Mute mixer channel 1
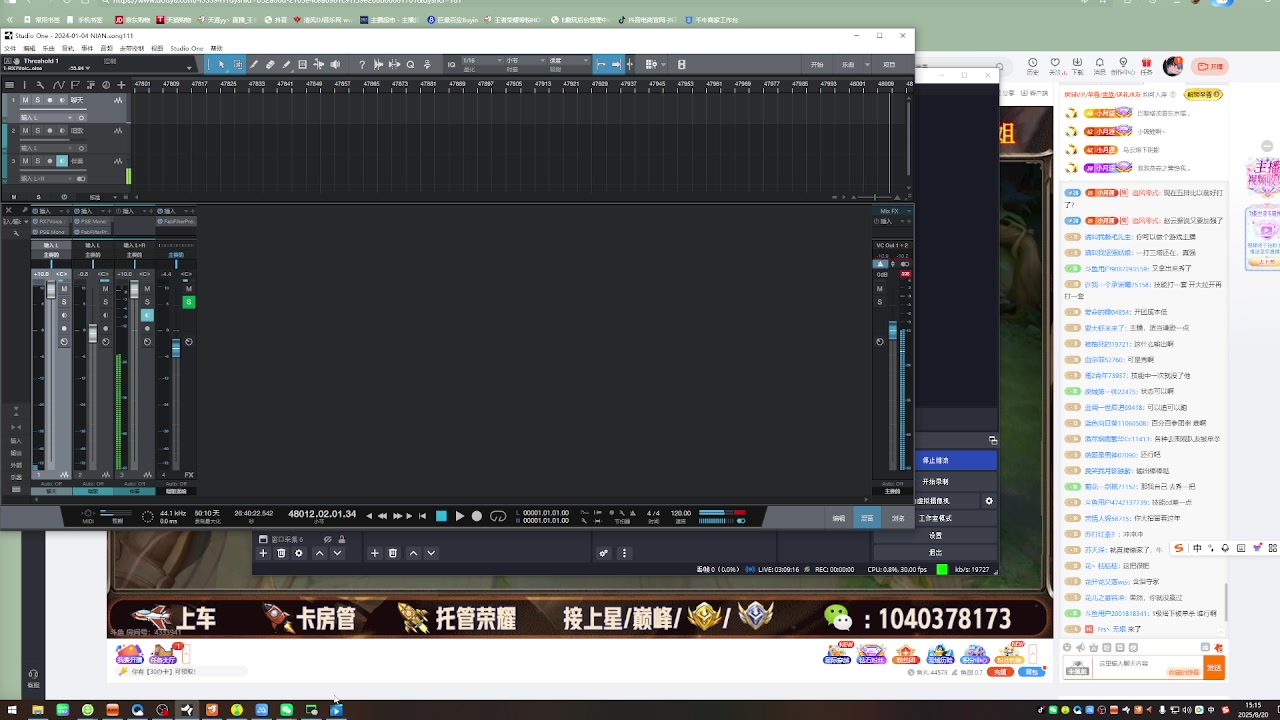 tap(64, 289)
